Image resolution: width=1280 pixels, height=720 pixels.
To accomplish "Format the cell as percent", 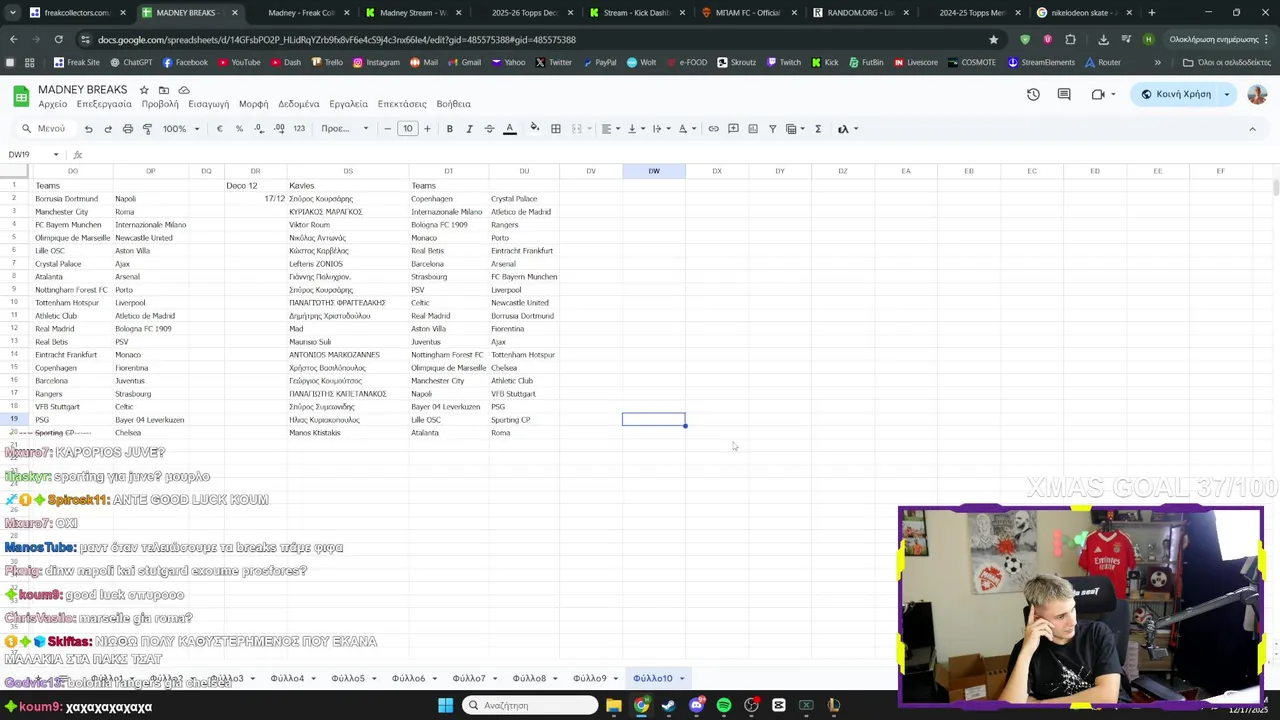I will [239, 129].
